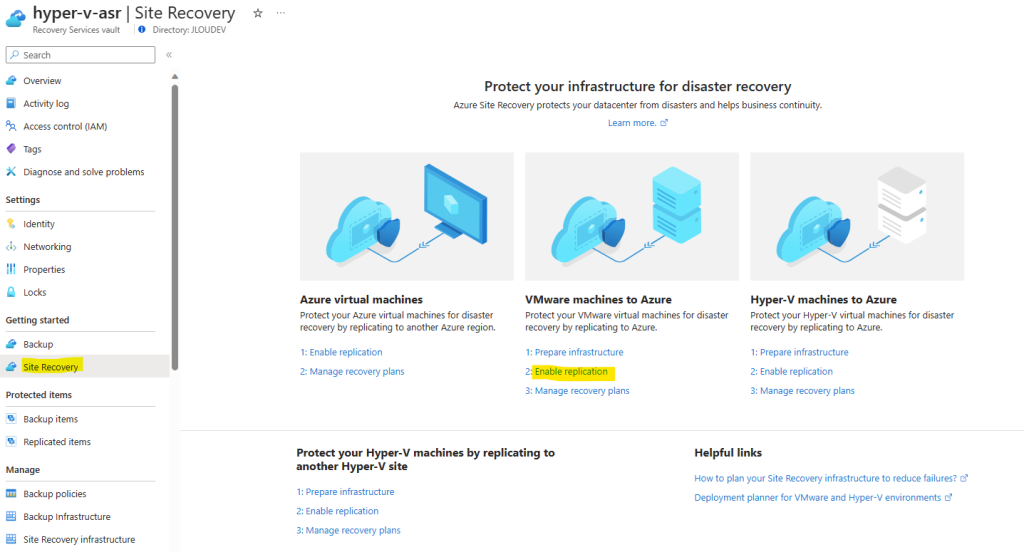Click the sidebar Search field
This screenshot has height=552, width=1024.
point(80,55)
